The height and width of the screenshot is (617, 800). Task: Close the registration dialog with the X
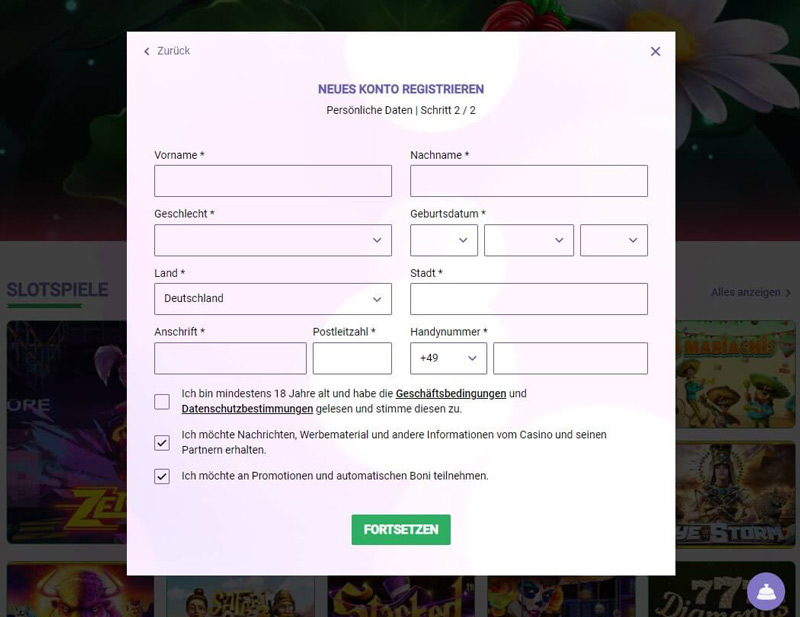[x=655, y=52]
